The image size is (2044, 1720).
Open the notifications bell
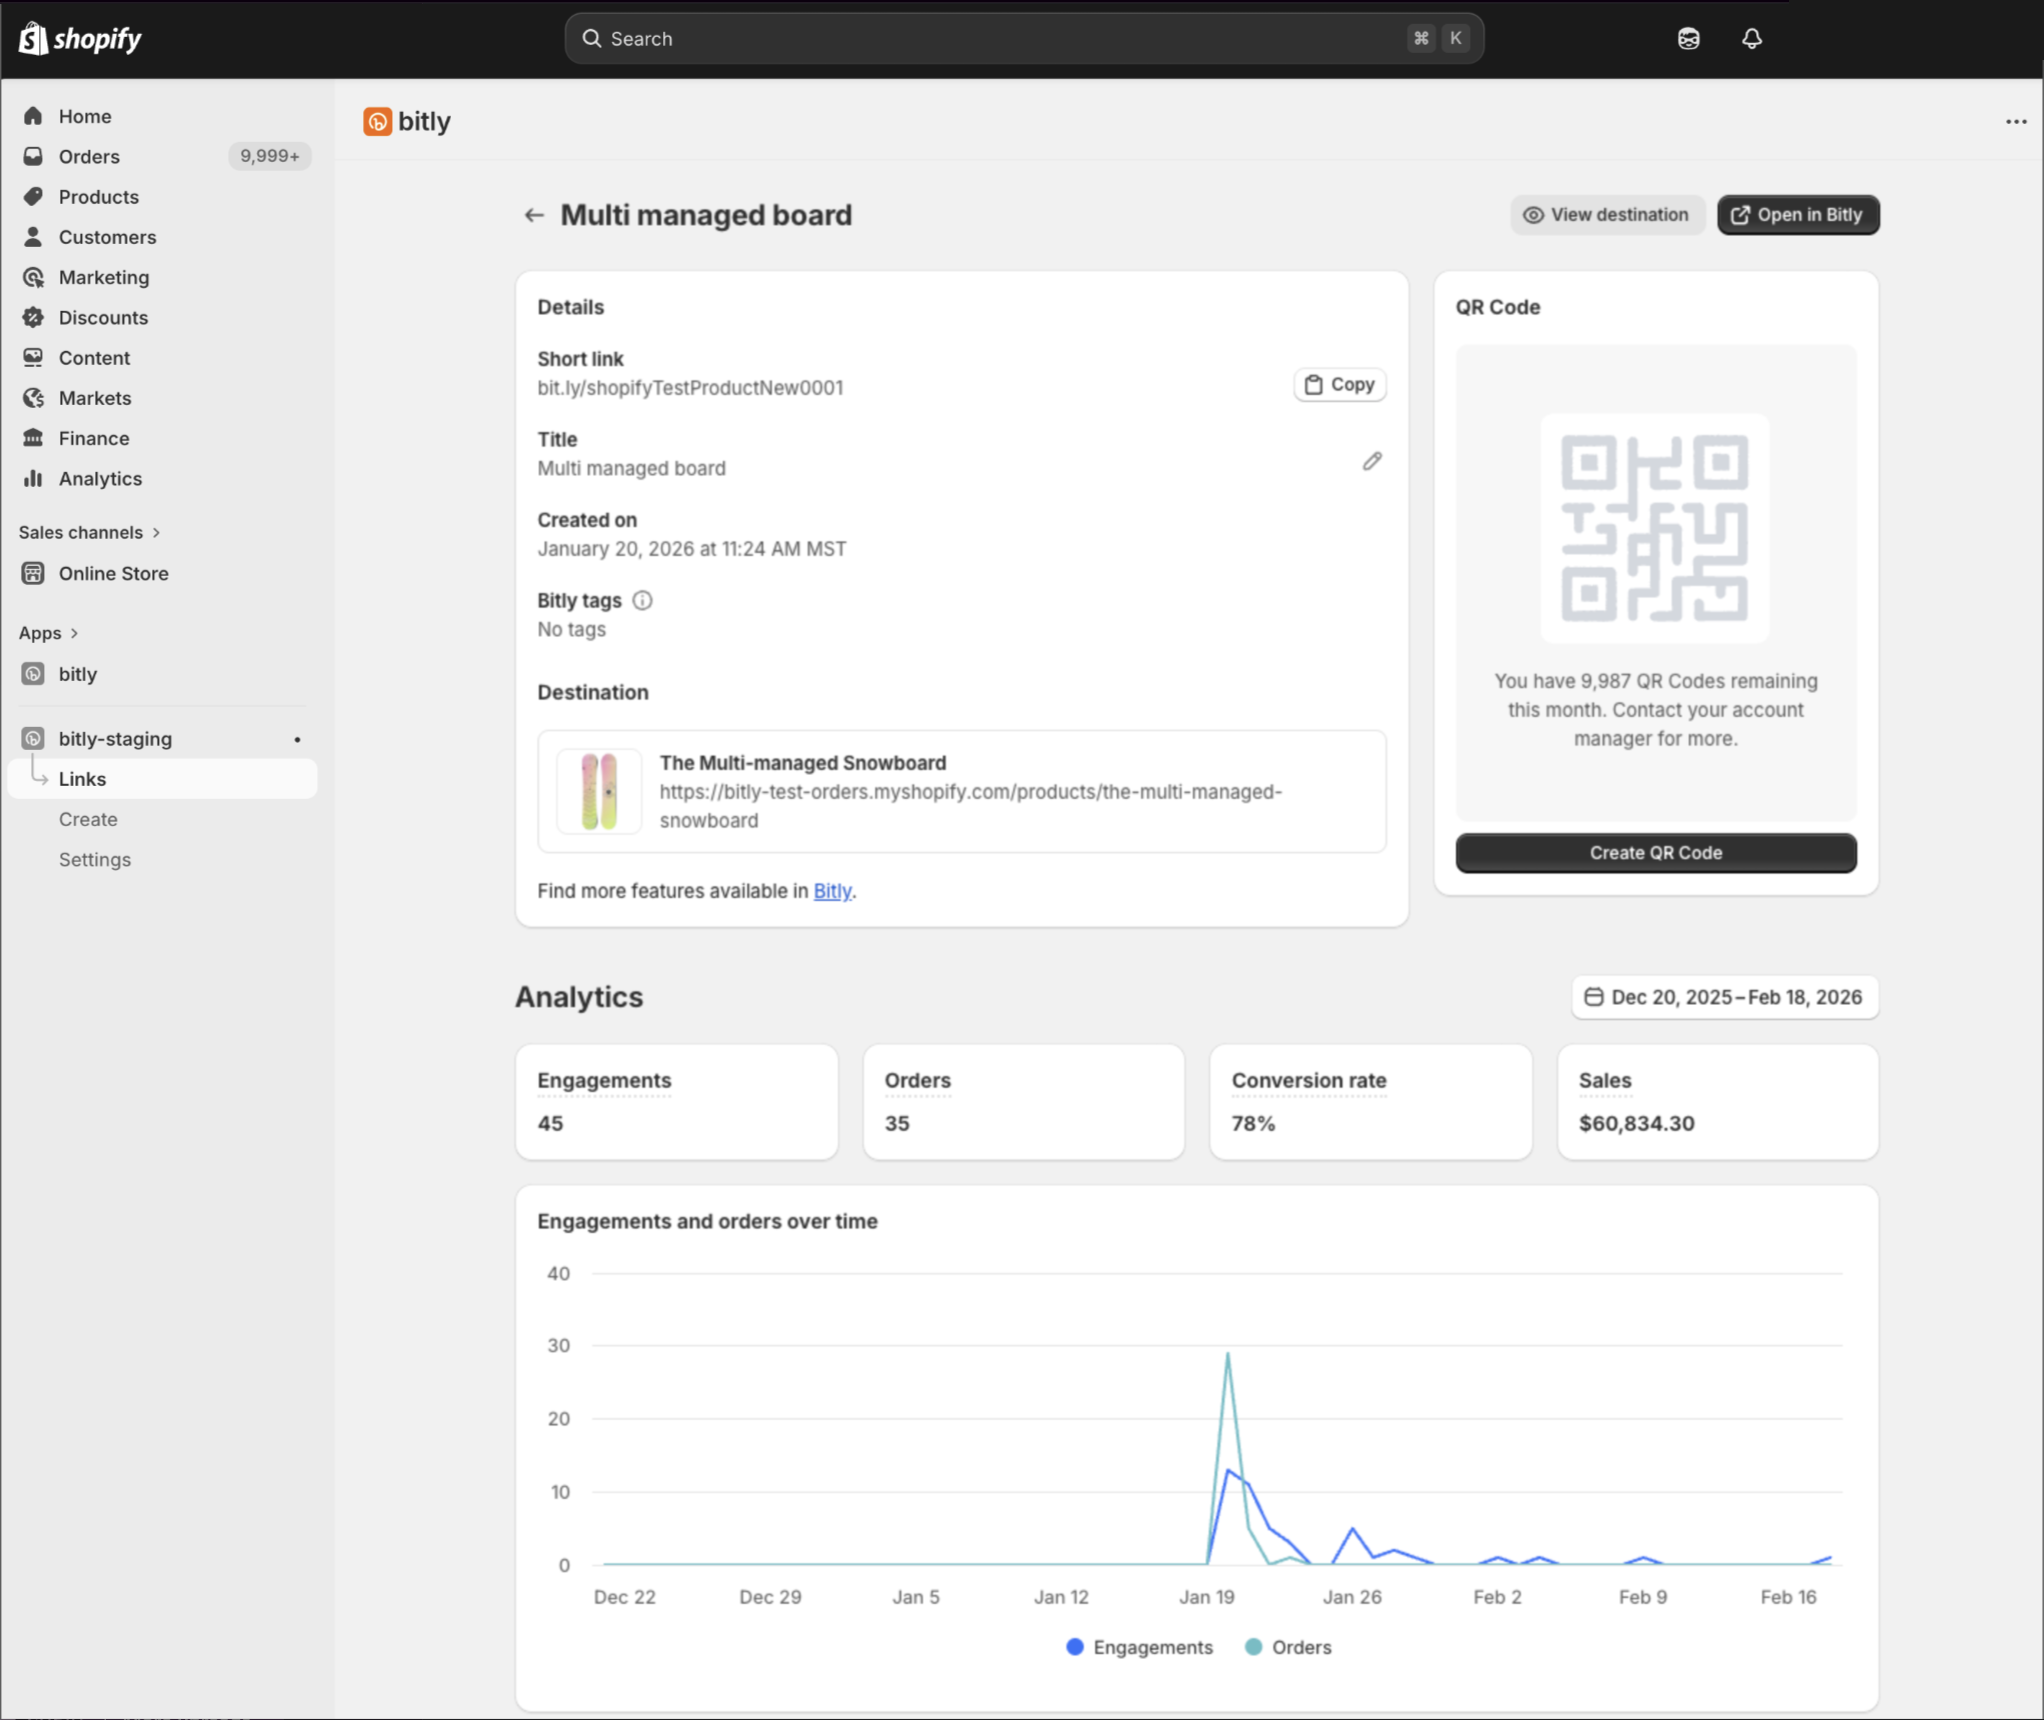(1751, 38)
